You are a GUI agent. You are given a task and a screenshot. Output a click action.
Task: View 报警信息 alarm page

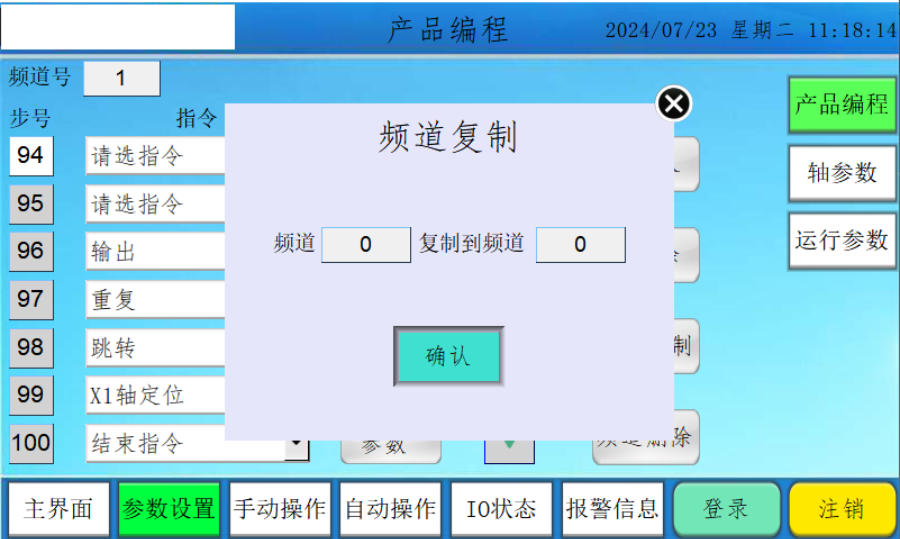[x=612, y=509]
